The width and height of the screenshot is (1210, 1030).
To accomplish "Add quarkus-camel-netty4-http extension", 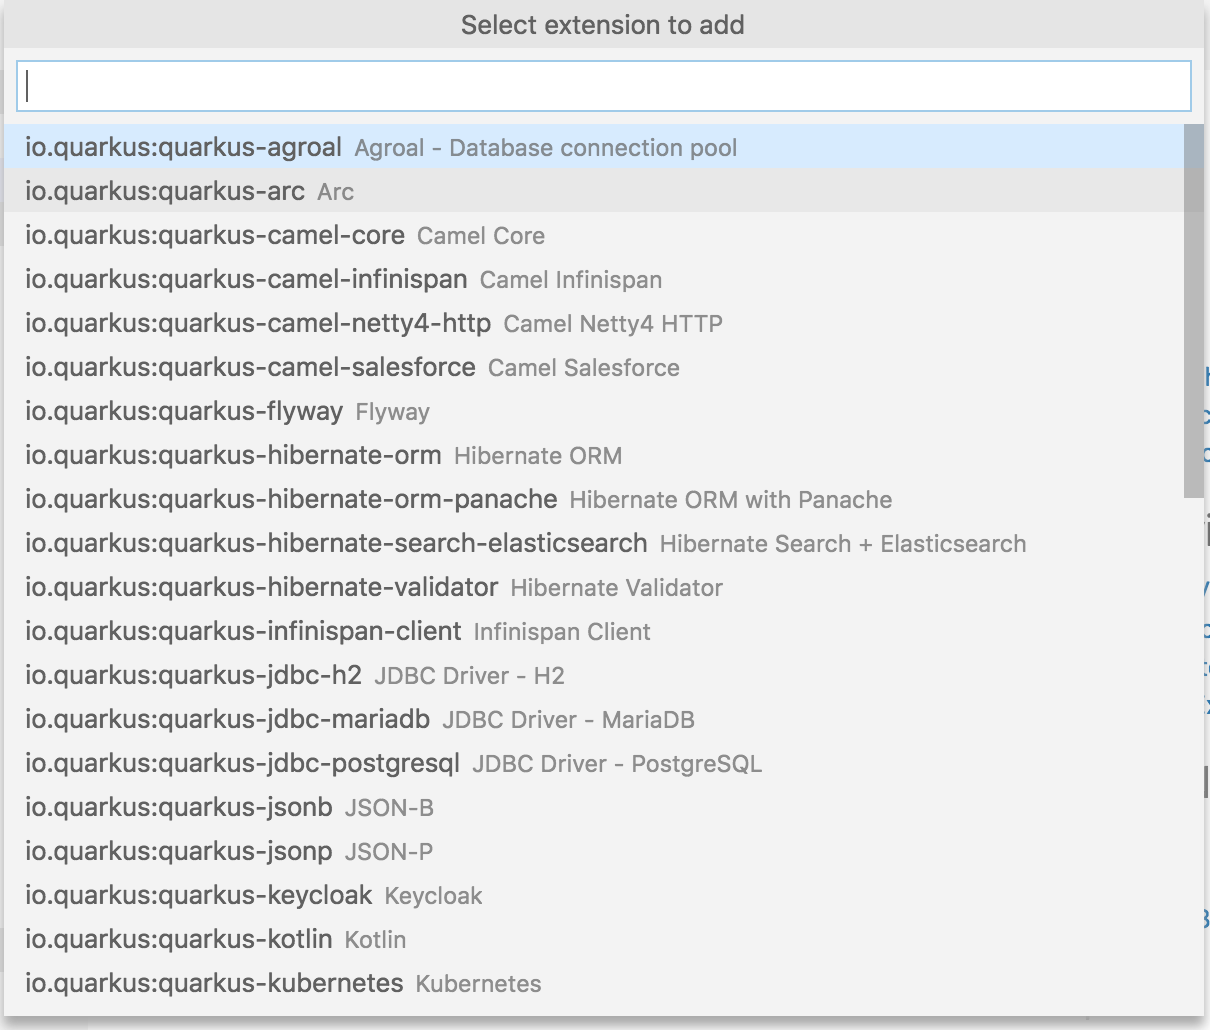I will pyautogui.click(x=594, y=323).
